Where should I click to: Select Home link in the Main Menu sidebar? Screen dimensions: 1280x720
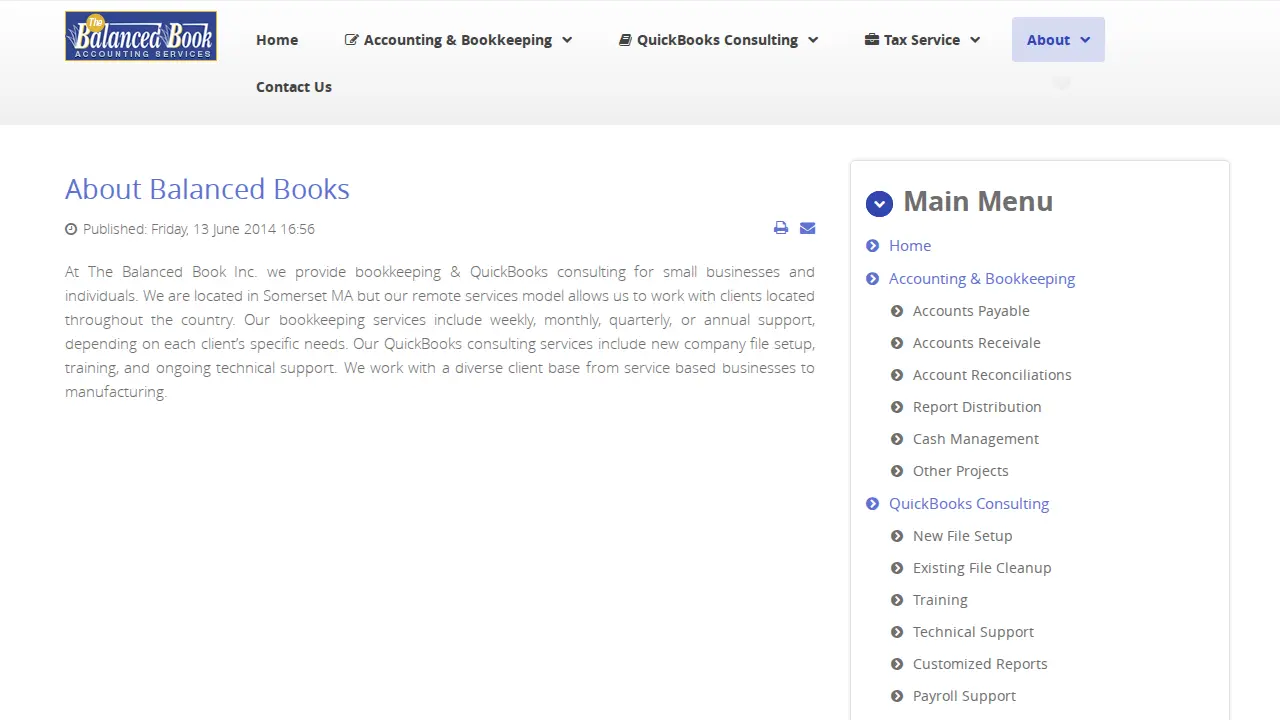point(910,246)
